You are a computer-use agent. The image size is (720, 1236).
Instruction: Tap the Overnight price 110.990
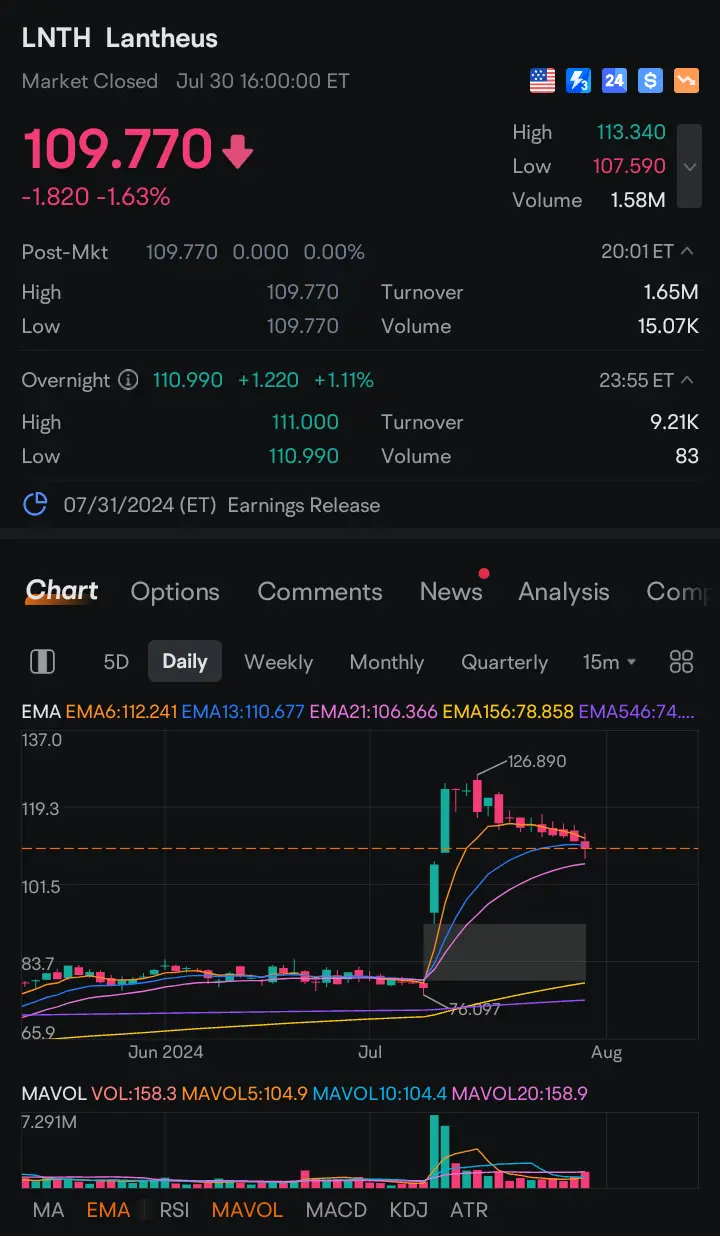coord(188,380)
